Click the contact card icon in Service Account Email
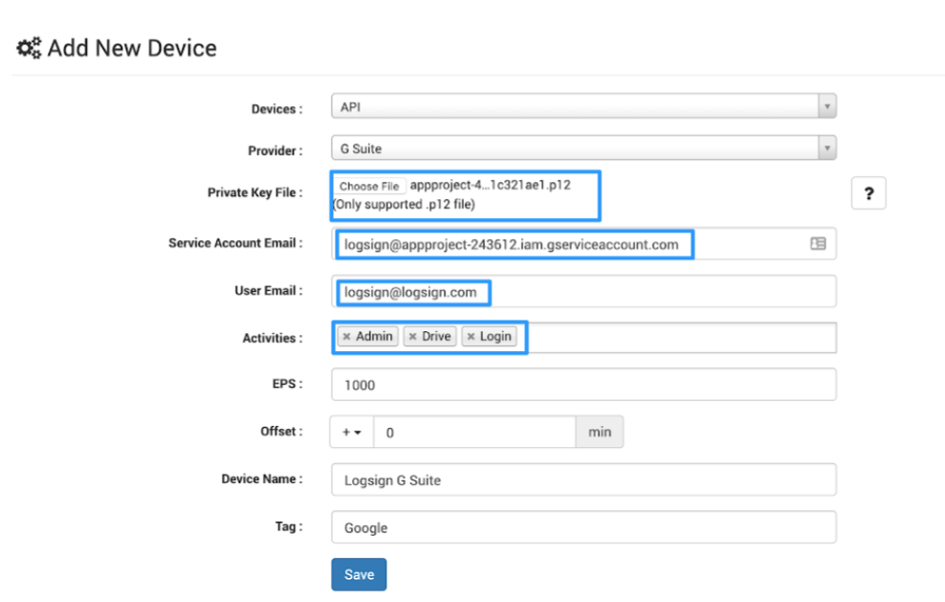The height and width of the screenshot is (602, 945). click(x=818, y=243)
